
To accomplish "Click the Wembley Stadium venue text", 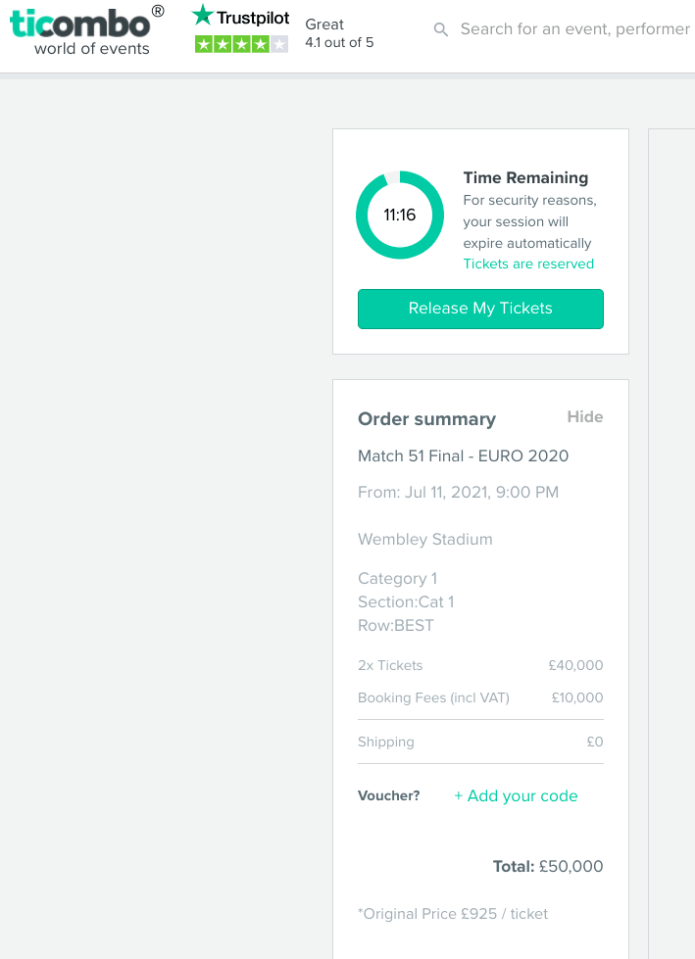I will (x=425, y=539).
